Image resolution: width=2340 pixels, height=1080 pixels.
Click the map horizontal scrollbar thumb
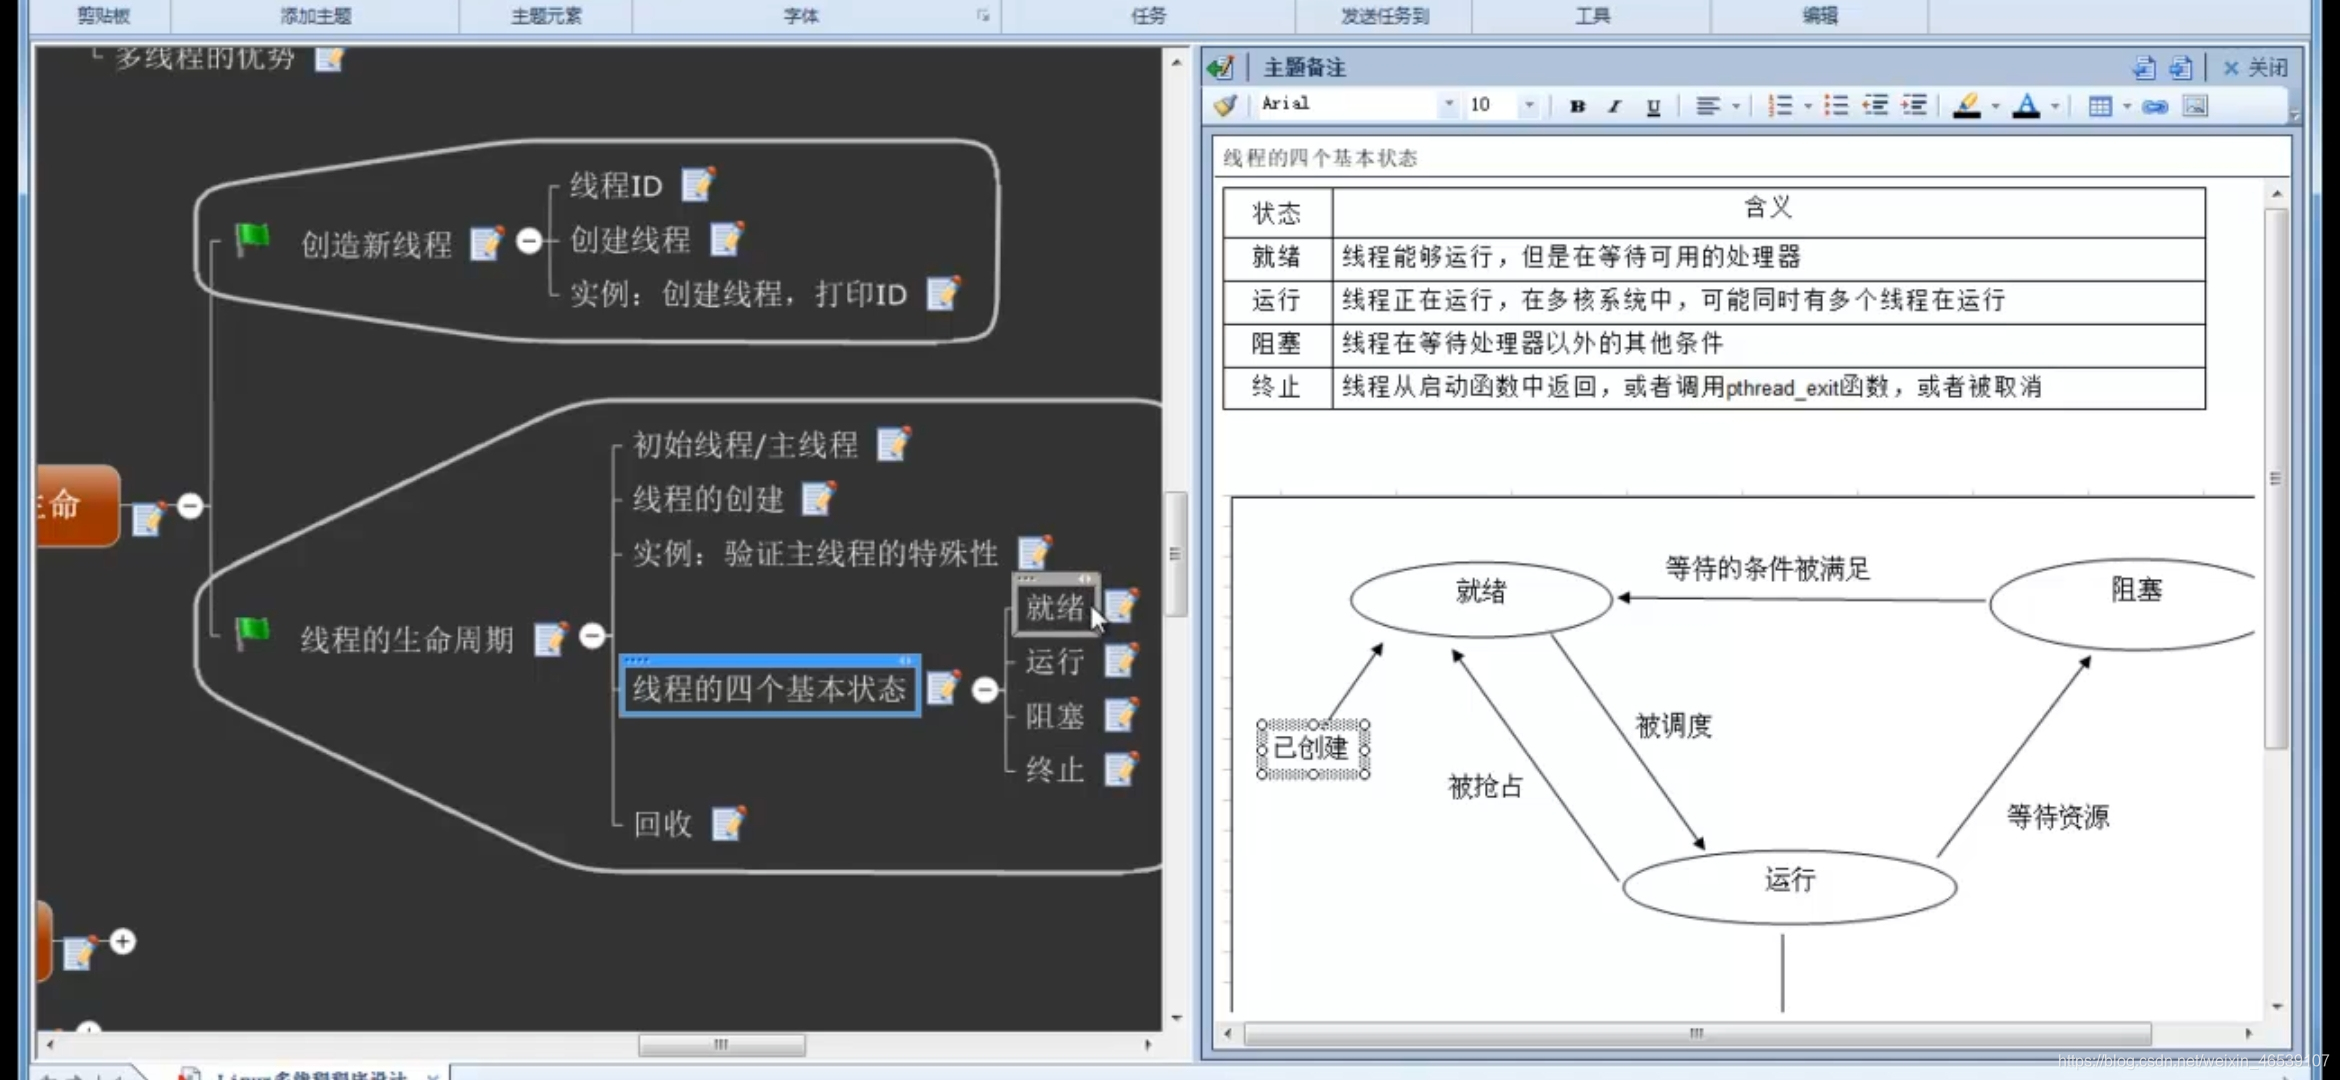tap(721, 1044)
